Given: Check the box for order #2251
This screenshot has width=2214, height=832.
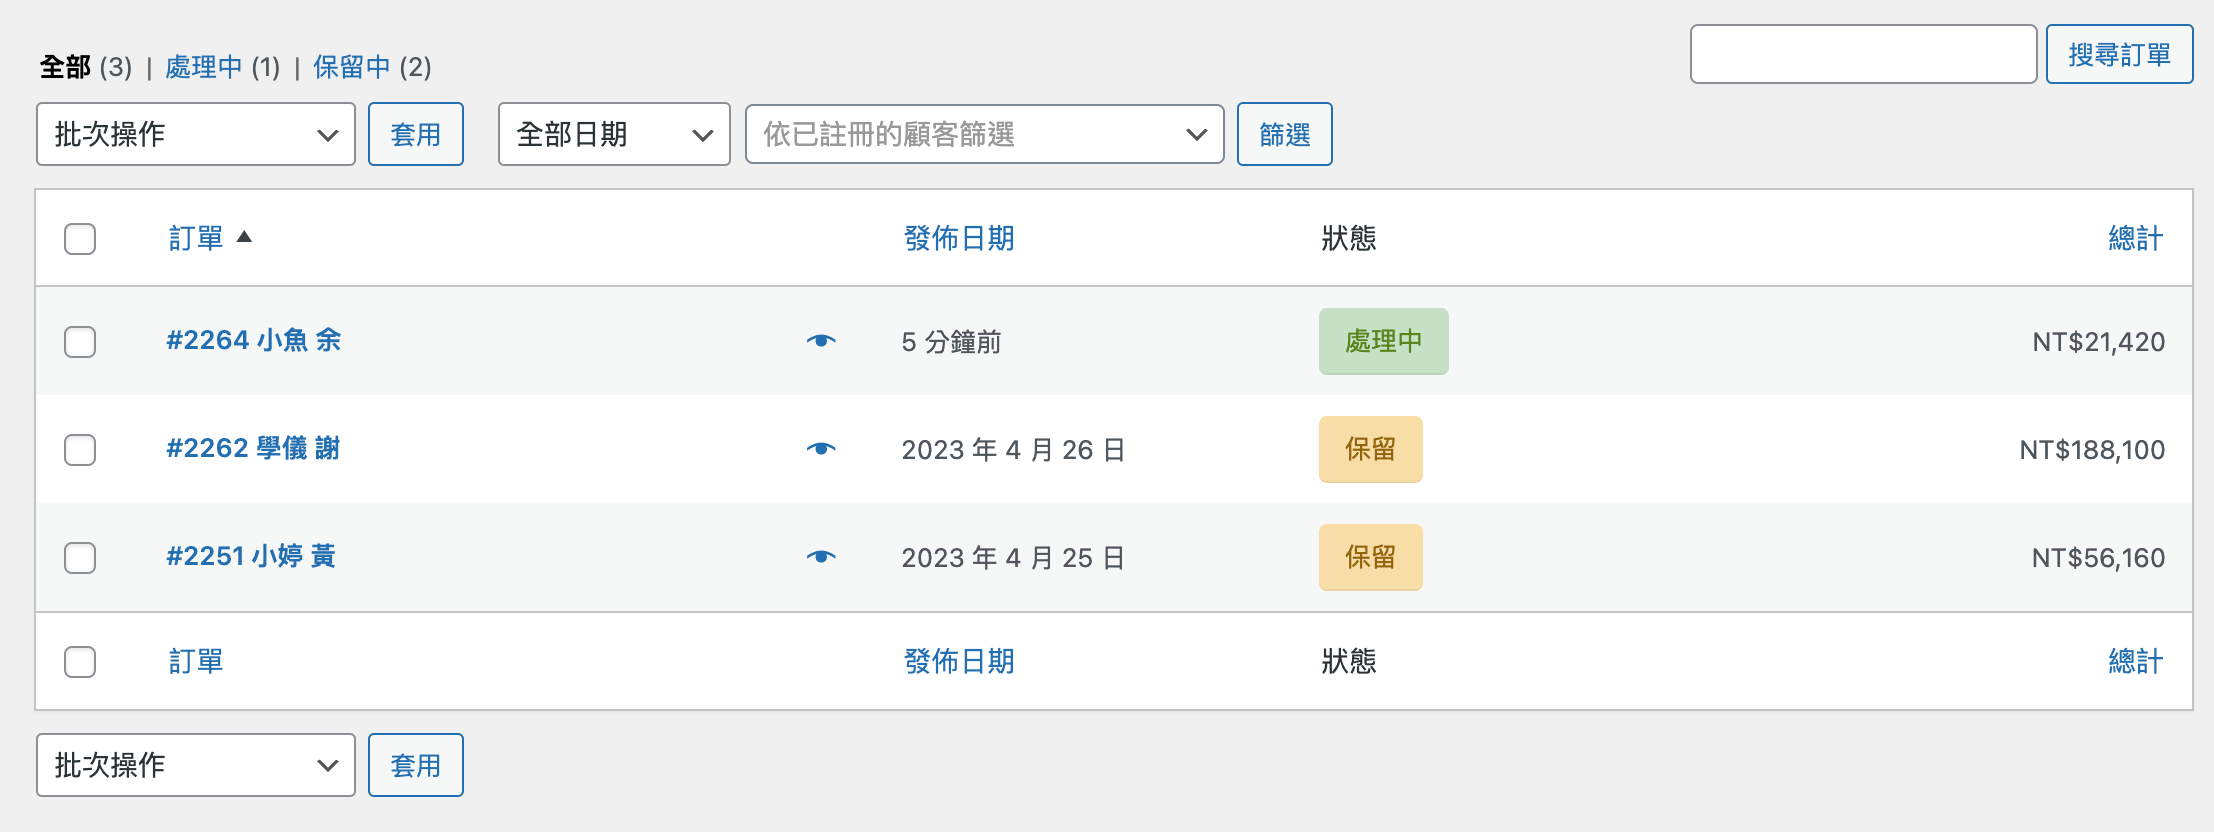Looking at the screenshot, I should tap(80, 558).
